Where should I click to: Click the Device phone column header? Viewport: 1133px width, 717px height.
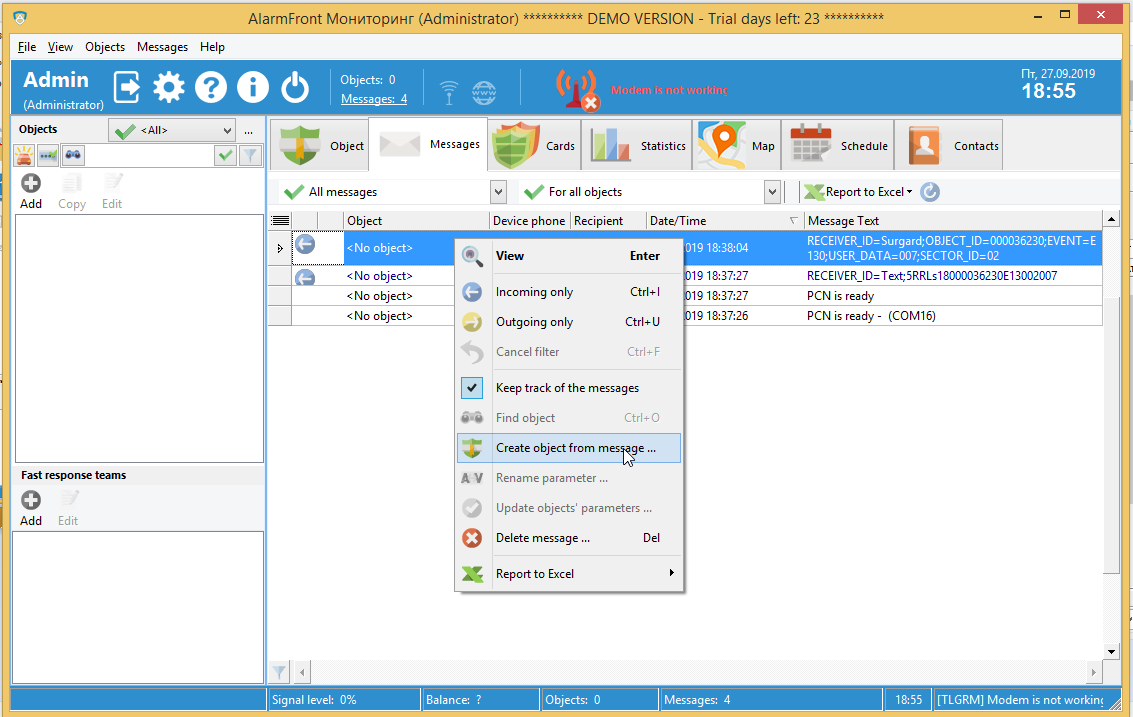click(x=530, y=220)
